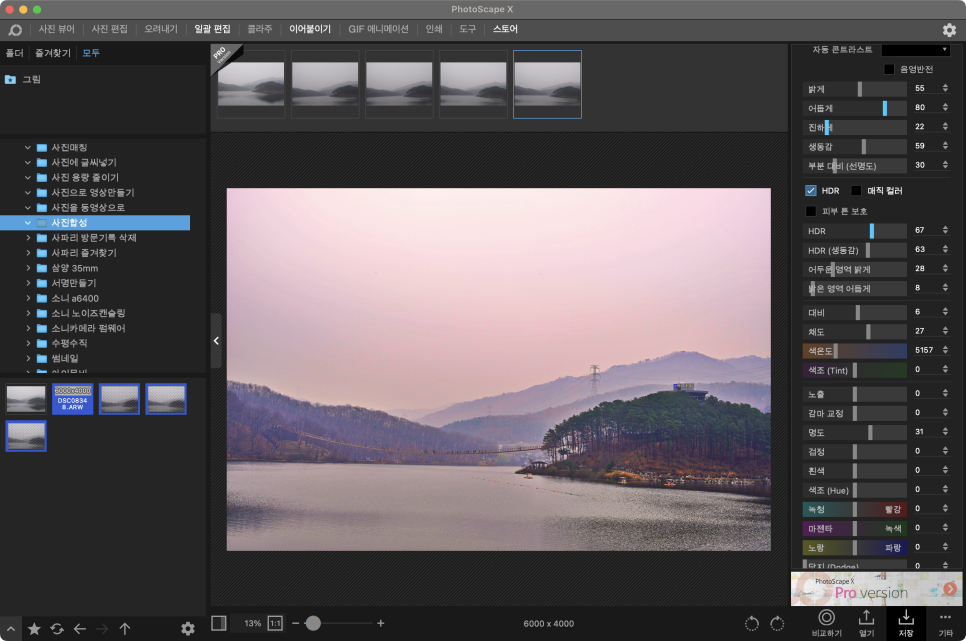Click the zoom level slider handle
This screenshot has height=641, width=966.
click(x=313, y=623)
